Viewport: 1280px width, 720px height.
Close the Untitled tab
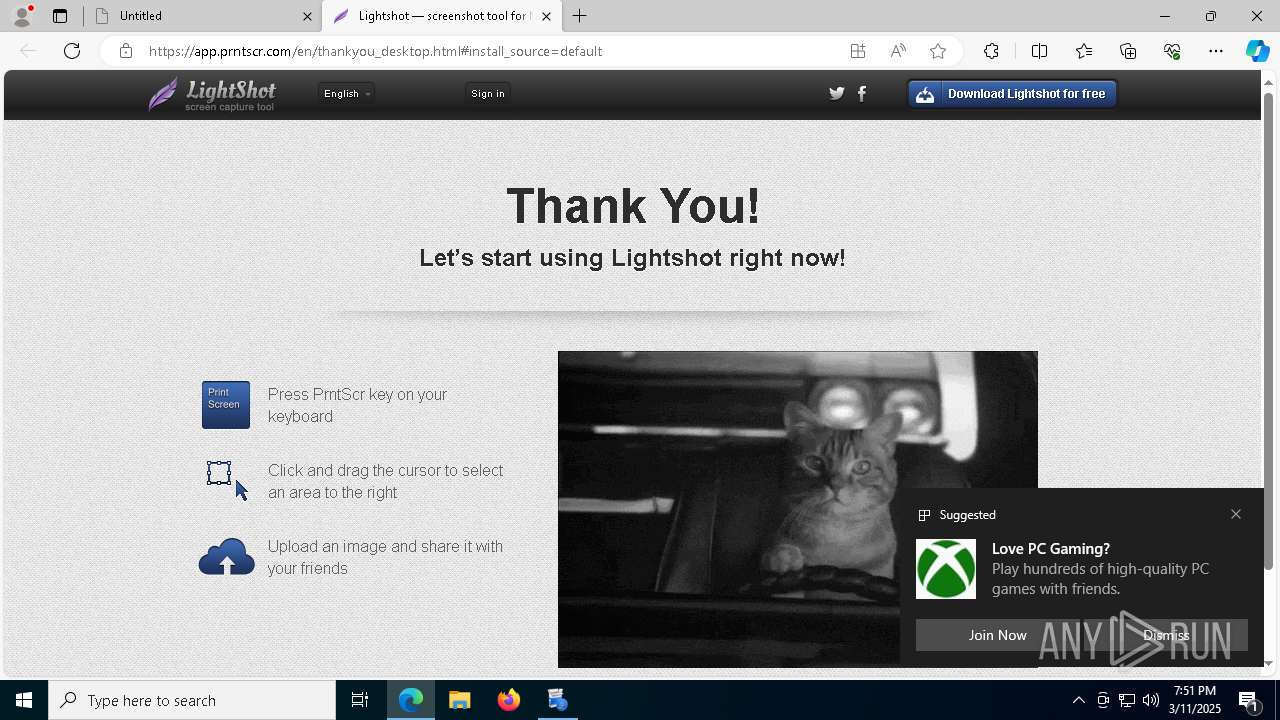coord(307,16)
